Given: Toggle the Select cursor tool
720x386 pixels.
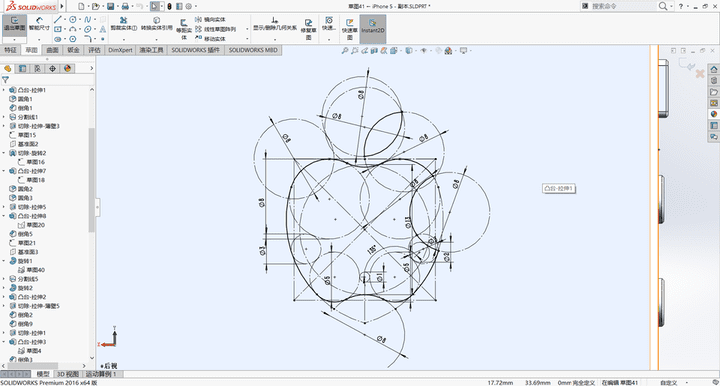Looking at the screenshot, I should click(155, 6).
